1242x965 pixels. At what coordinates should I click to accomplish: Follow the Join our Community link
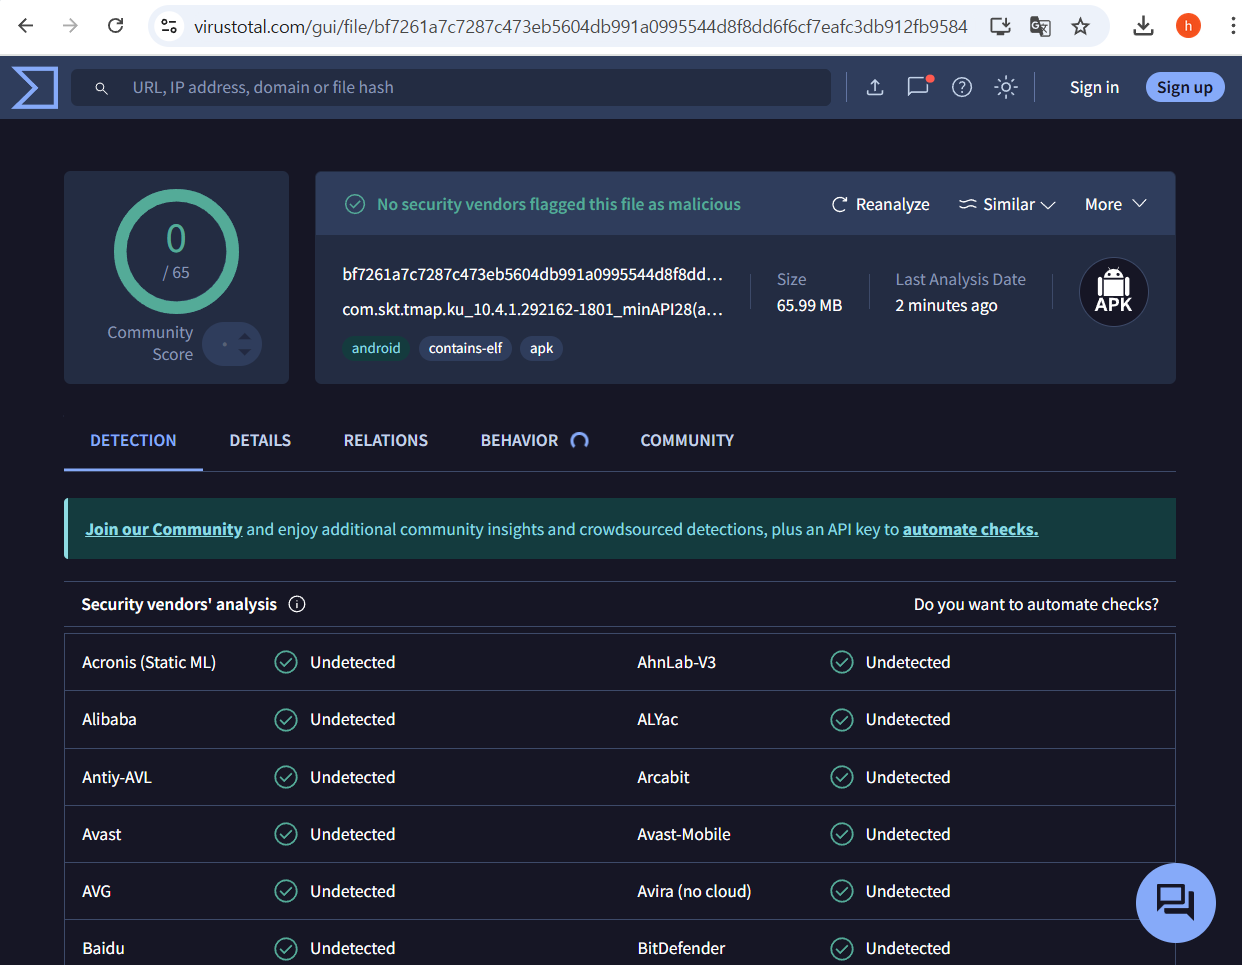(163, 529)
